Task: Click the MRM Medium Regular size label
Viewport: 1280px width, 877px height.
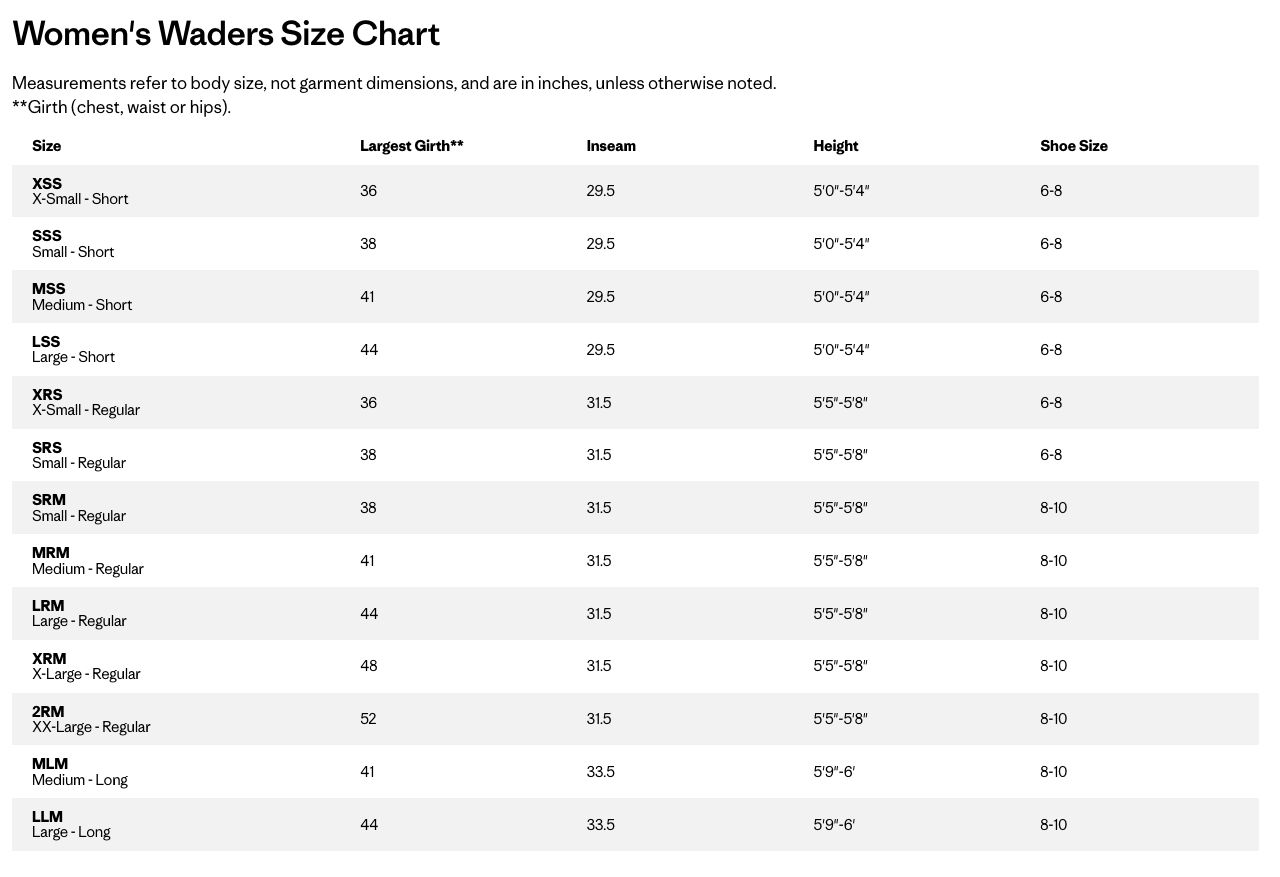Action: pos(88,561)
